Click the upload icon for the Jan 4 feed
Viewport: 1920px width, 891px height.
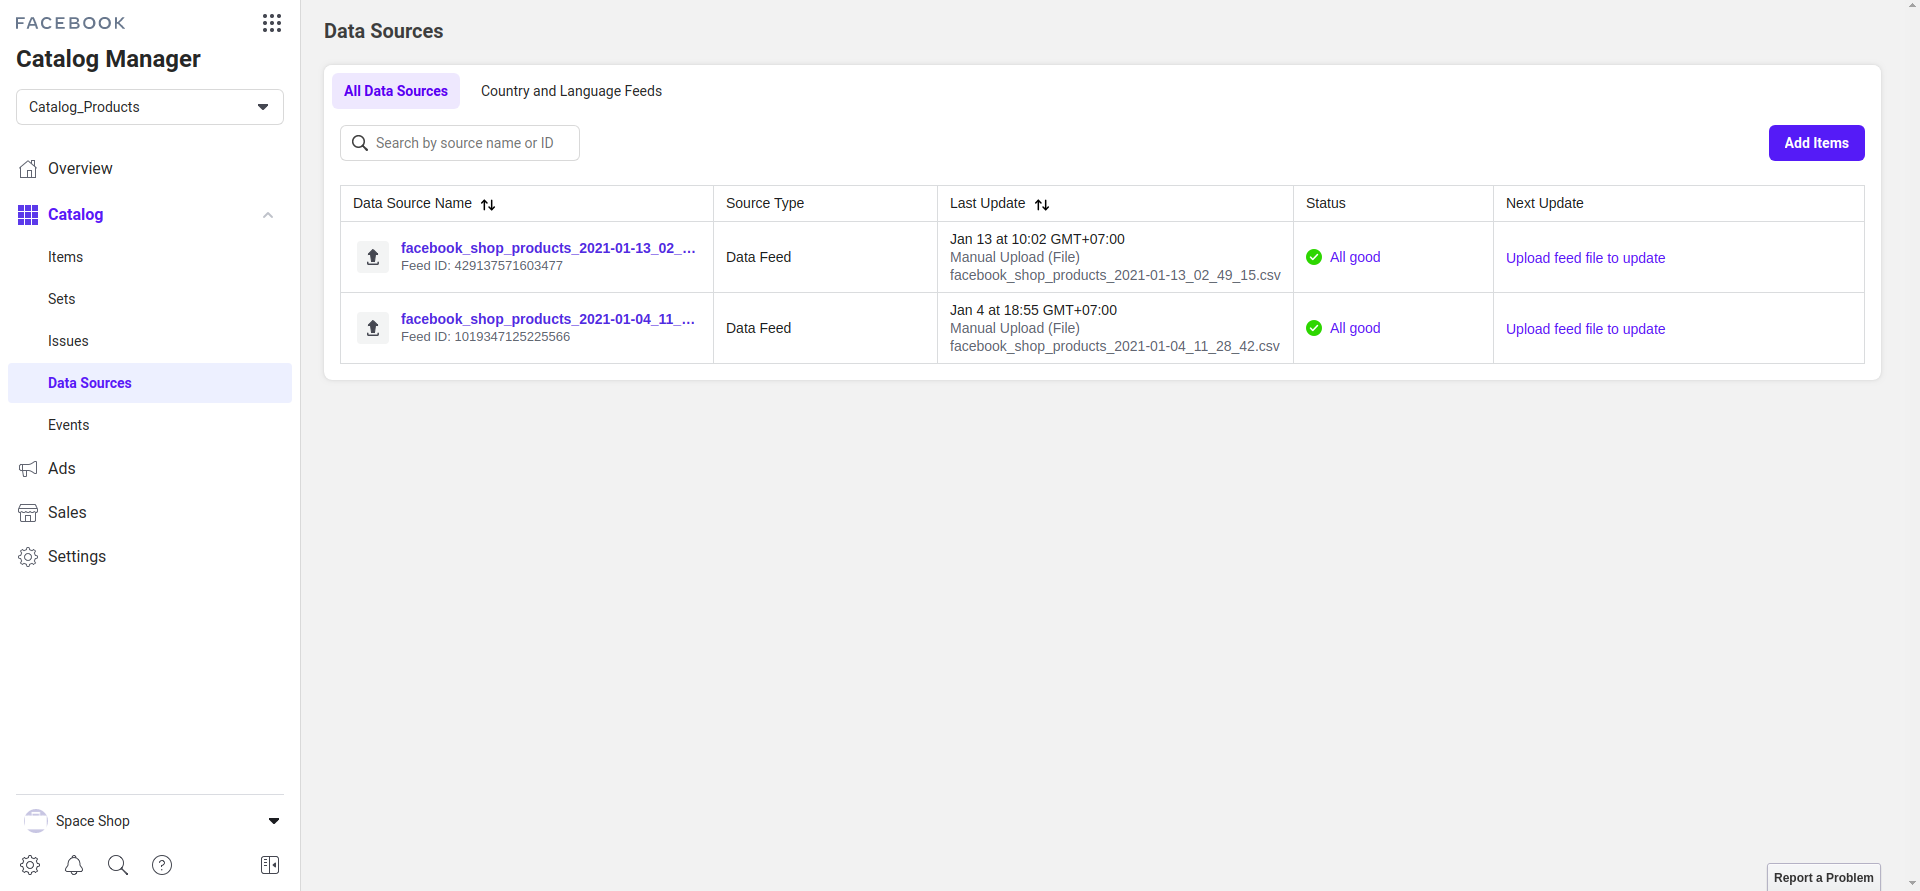pyautogui.click(x=373, y=328)
